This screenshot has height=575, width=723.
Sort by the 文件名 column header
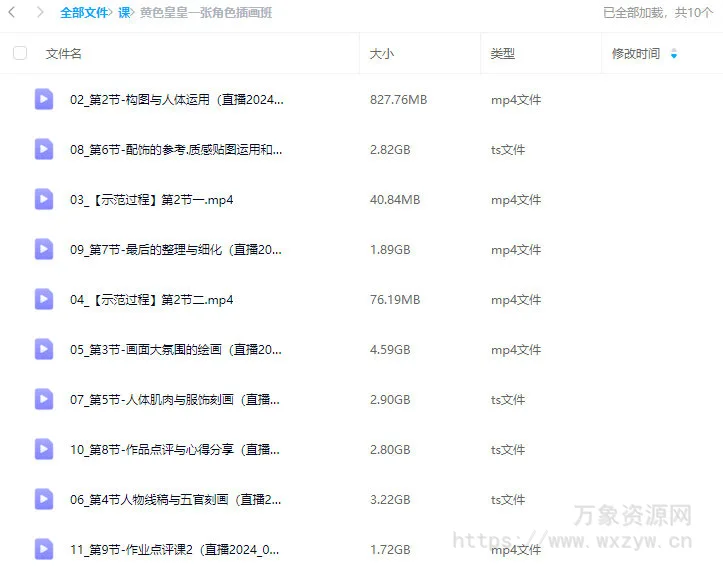tap(64, 54)
